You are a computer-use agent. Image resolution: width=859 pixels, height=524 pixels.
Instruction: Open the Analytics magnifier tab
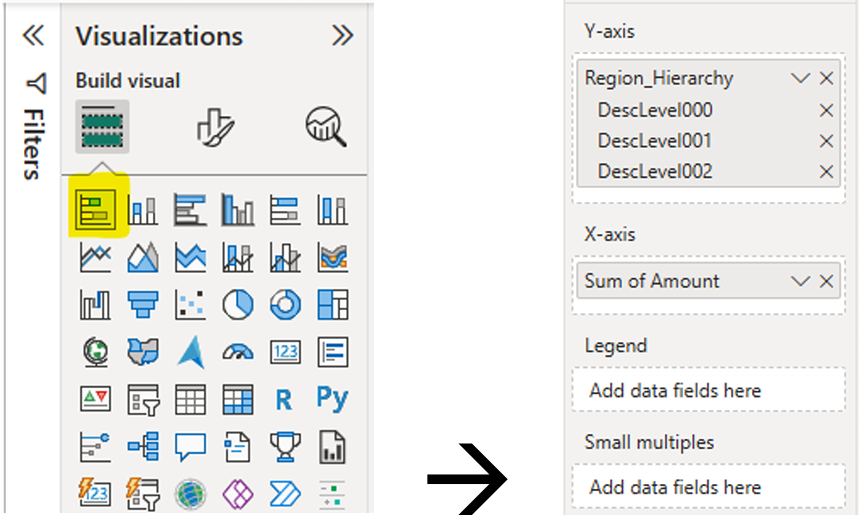click(x=326, y=127)
